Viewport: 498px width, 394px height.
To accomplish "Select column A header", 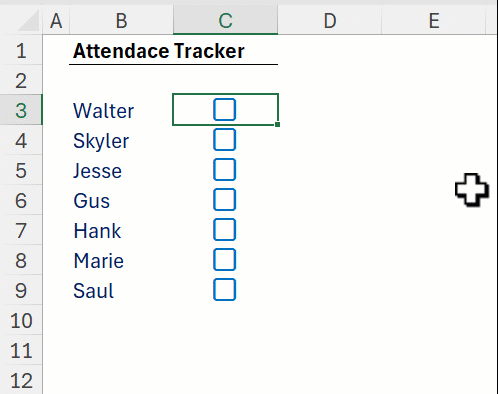I will coord(56,21).
